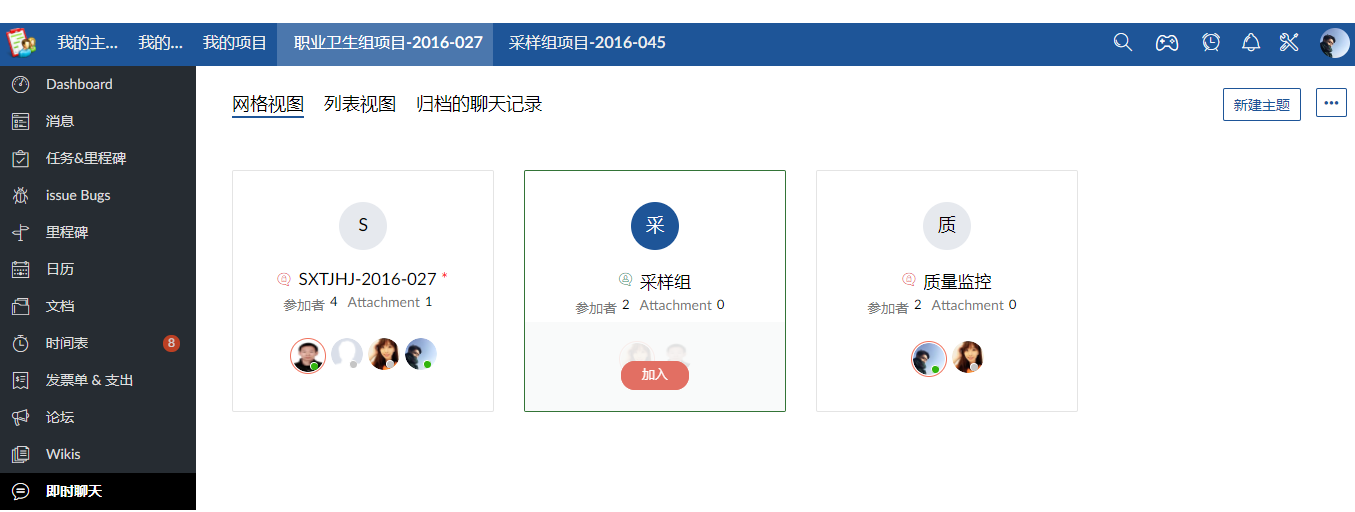Open the search icon in top bar
The width and height of the screenshot is (1355, 512).
coord(1123,42)
